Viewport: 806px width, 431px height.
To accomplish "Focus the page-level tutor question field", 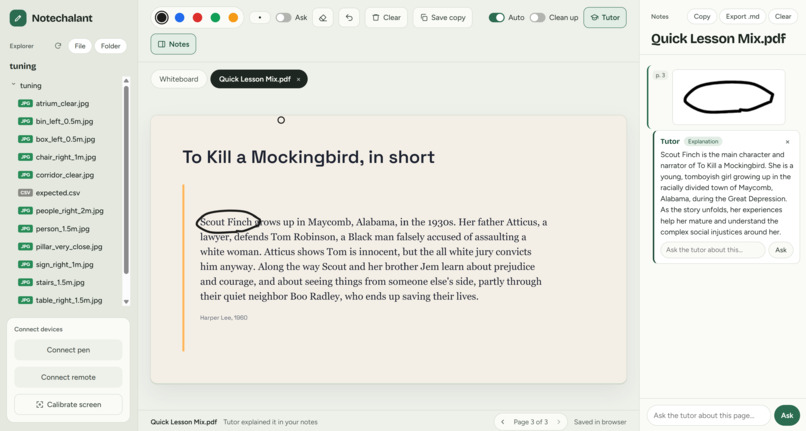I will 709,415.
